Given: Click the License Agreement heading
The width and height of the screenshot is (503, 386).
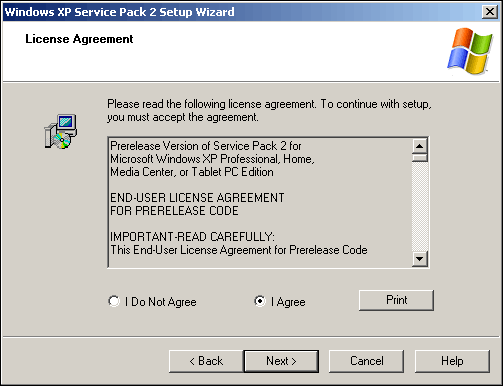Looking at the screenshot, I should (79, 39).
